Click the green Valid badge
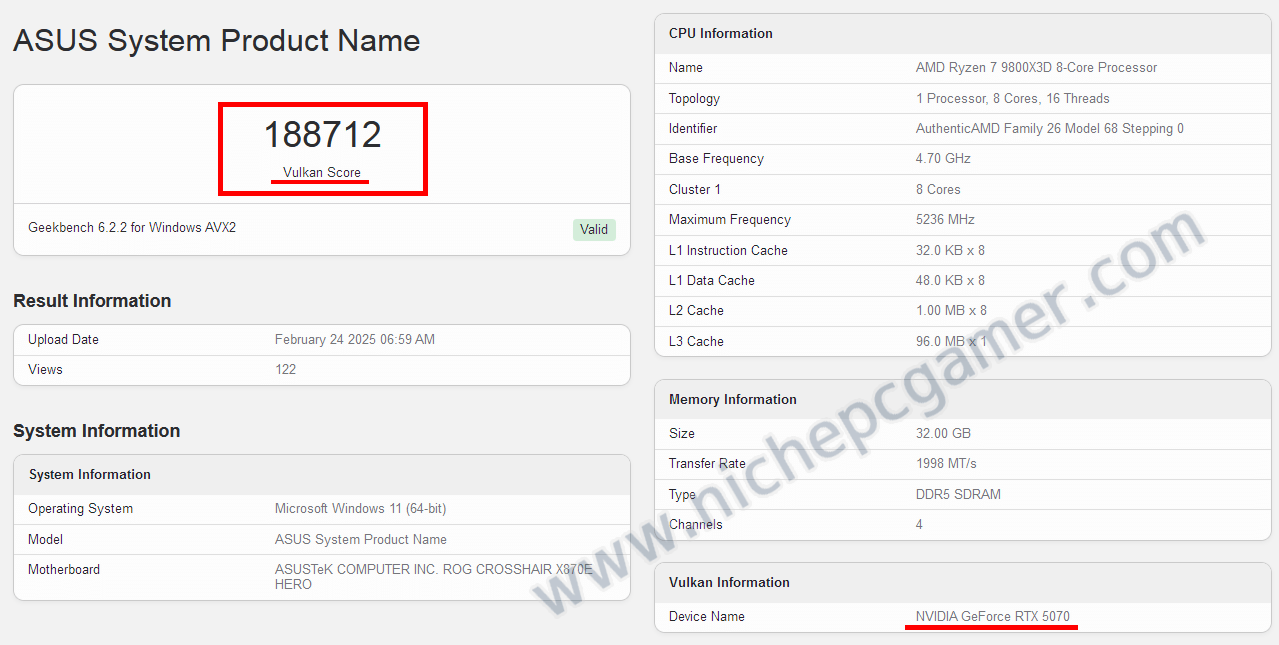The width and height of the screenshot is (1279, 645). click(x=594, y=229)
